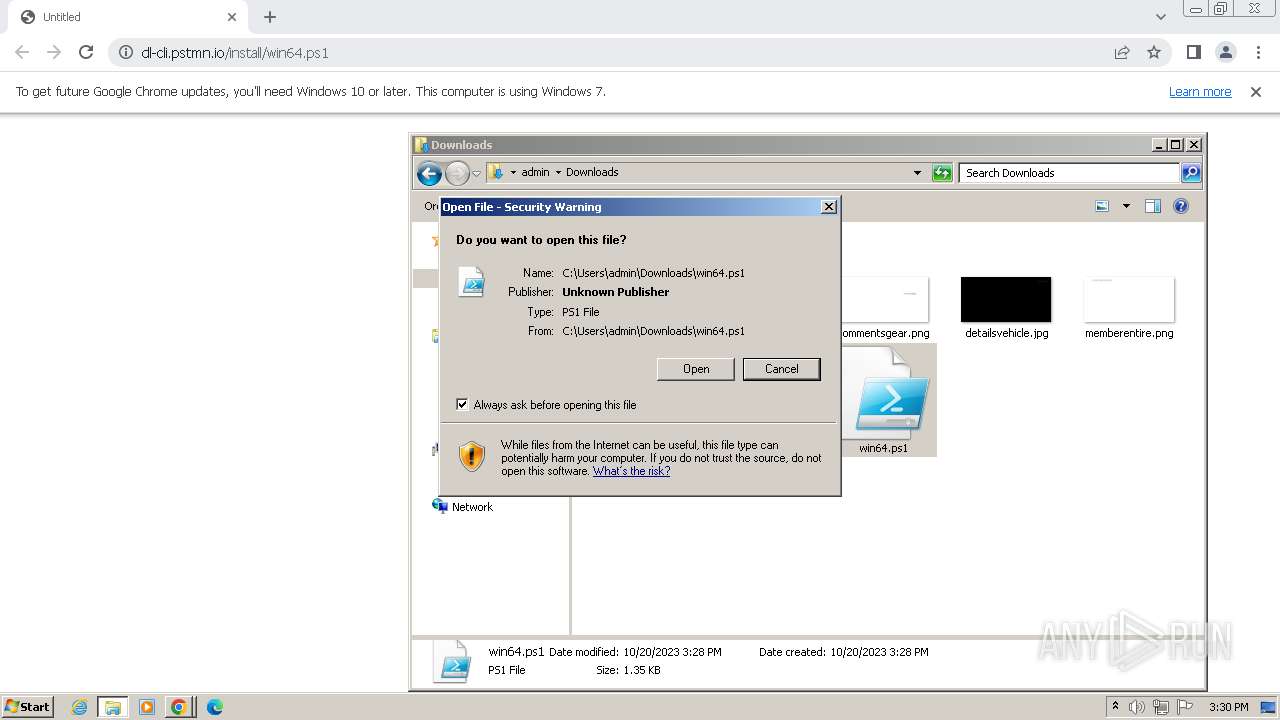Open the Windows Start menu

point(27,706)
